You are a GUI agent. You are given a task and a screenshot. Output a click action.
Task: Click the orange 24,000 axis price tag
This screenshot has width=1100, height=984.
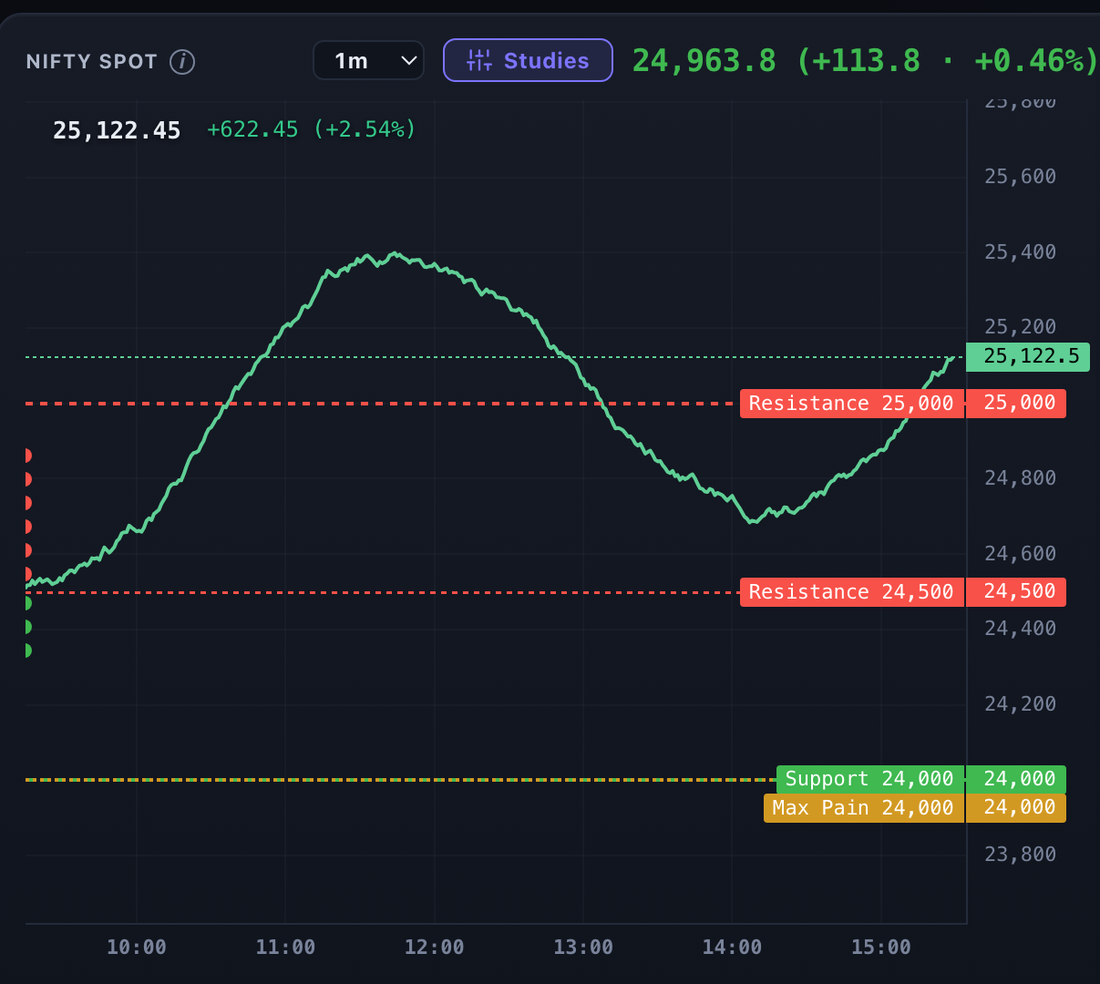(1016, 808)
